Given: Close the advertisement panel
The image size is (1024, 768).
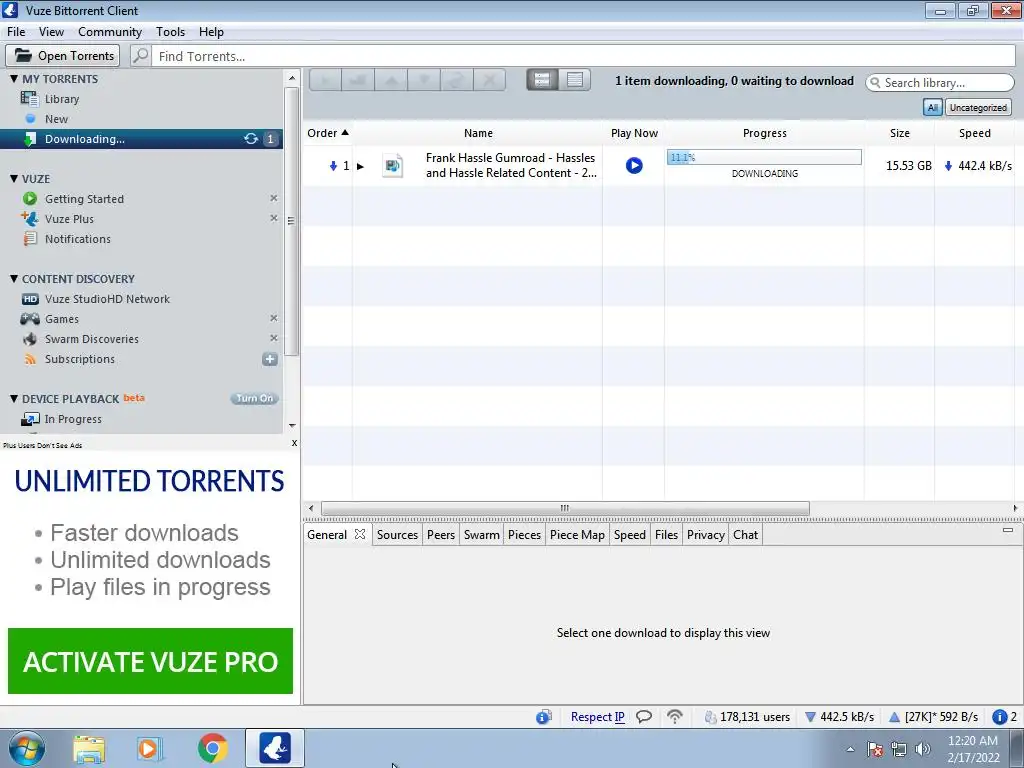Looking at the screenshot, I should [x=295, y=443].
